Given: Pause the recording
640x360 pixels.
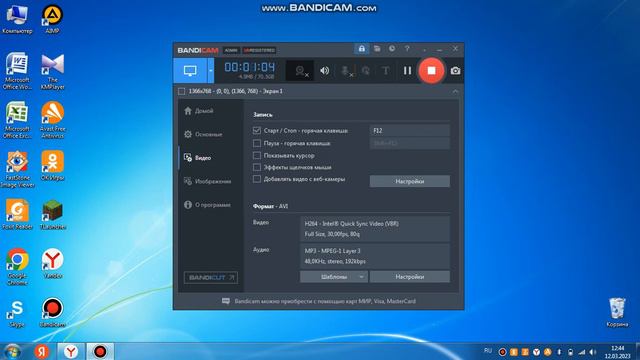Looking at the screenshot, I should point(407,71).
